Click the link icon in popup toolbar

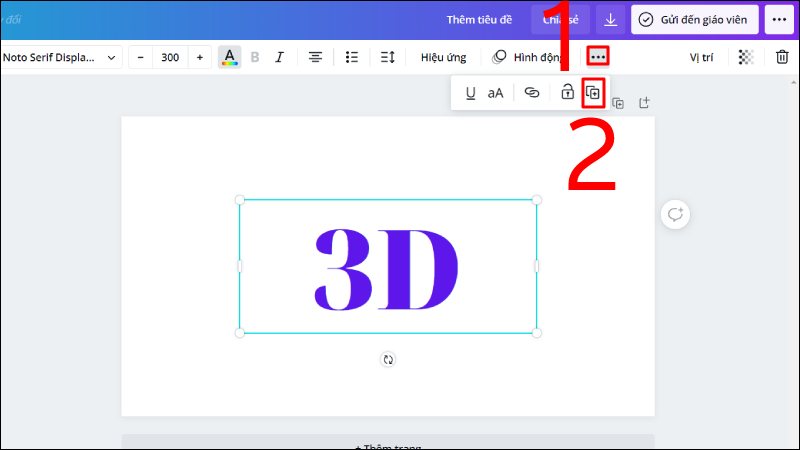532,93
